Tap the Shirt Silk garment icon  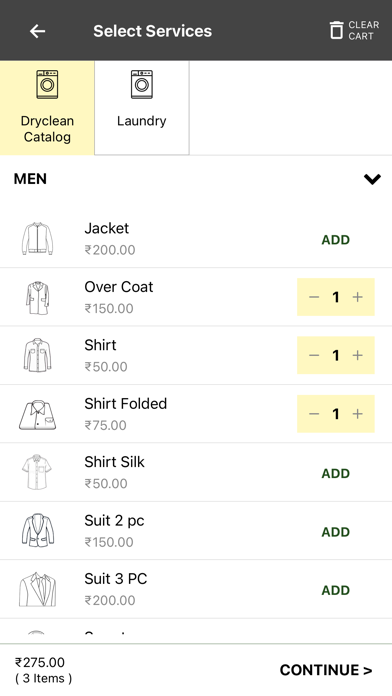[x=37, y=472]
